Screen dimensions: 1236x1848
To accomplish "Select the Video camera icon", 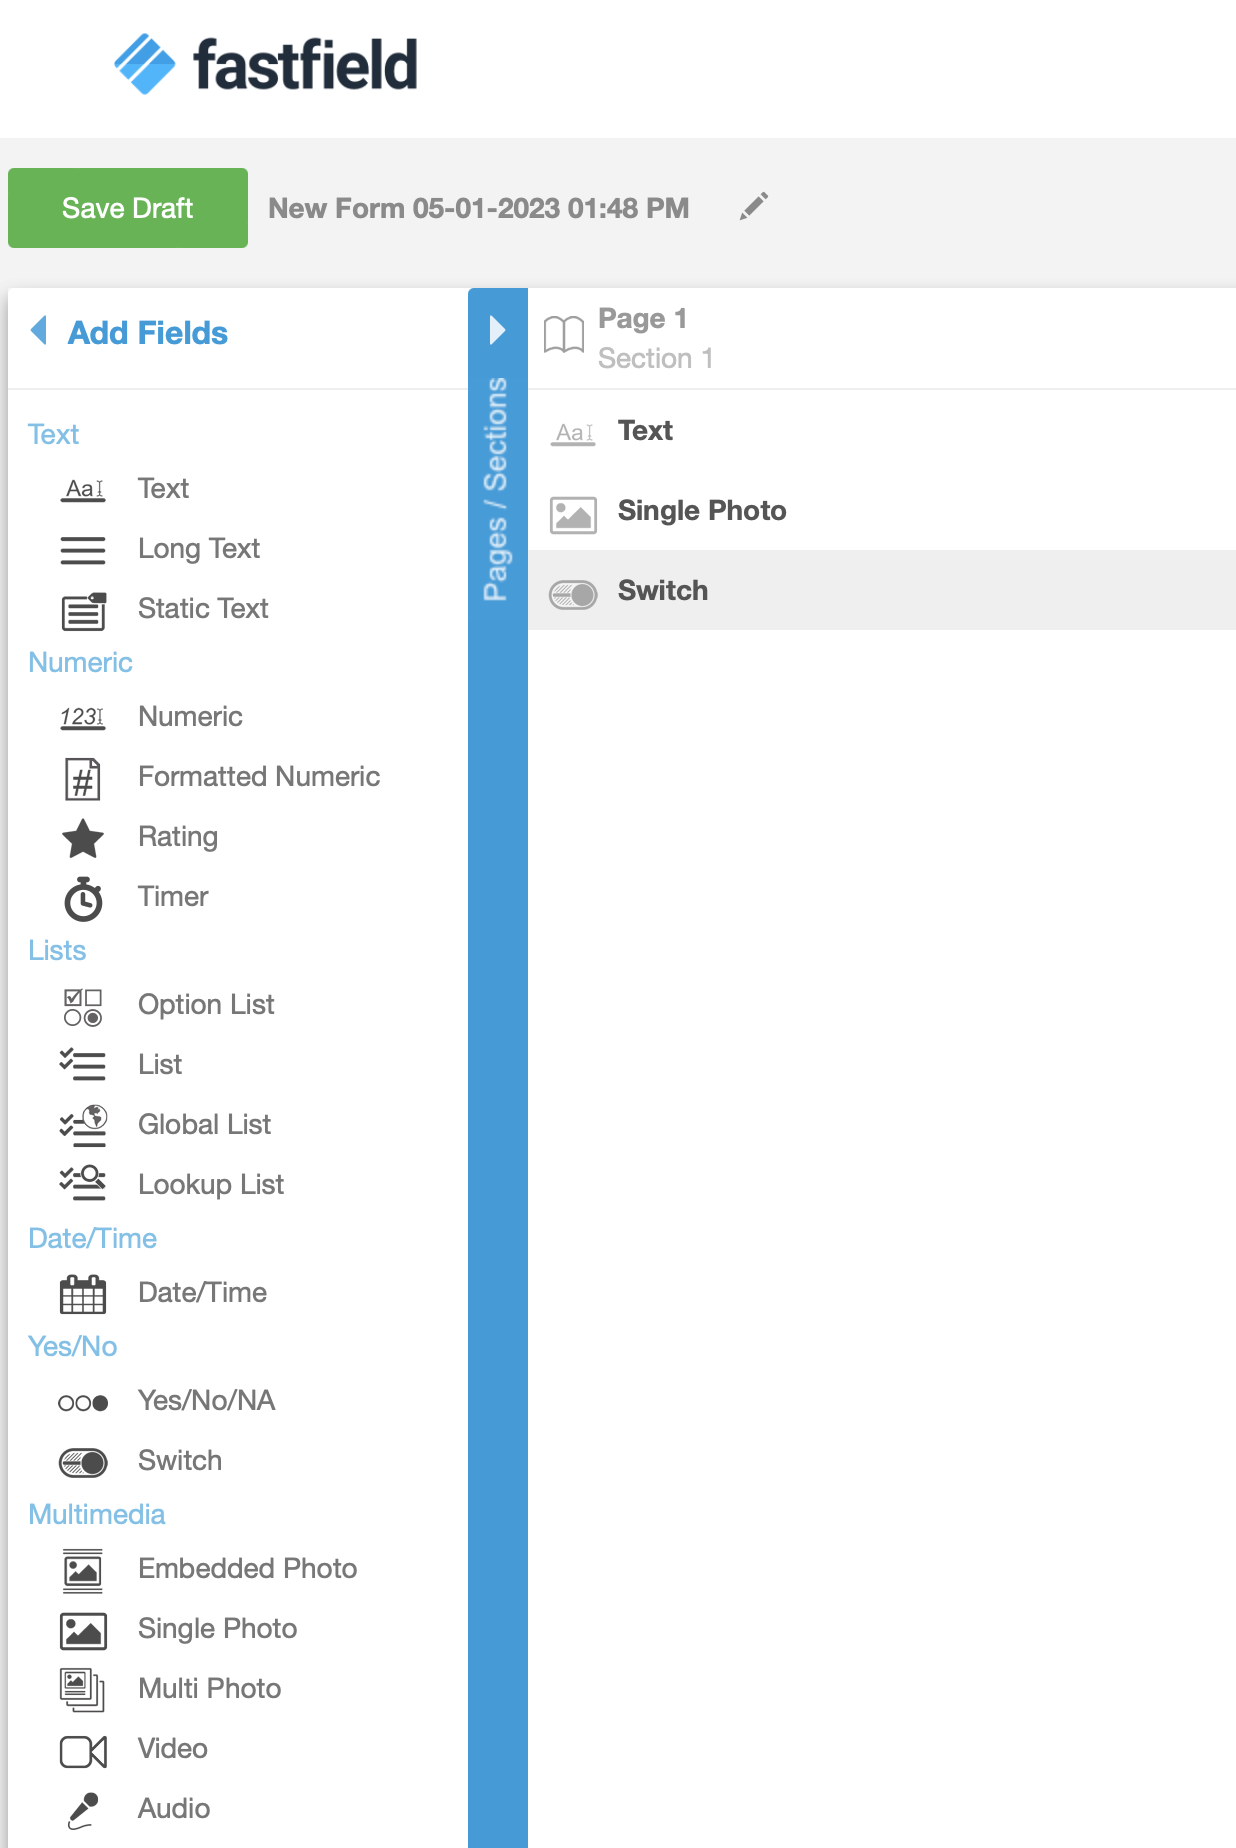I will [83, 1750].
